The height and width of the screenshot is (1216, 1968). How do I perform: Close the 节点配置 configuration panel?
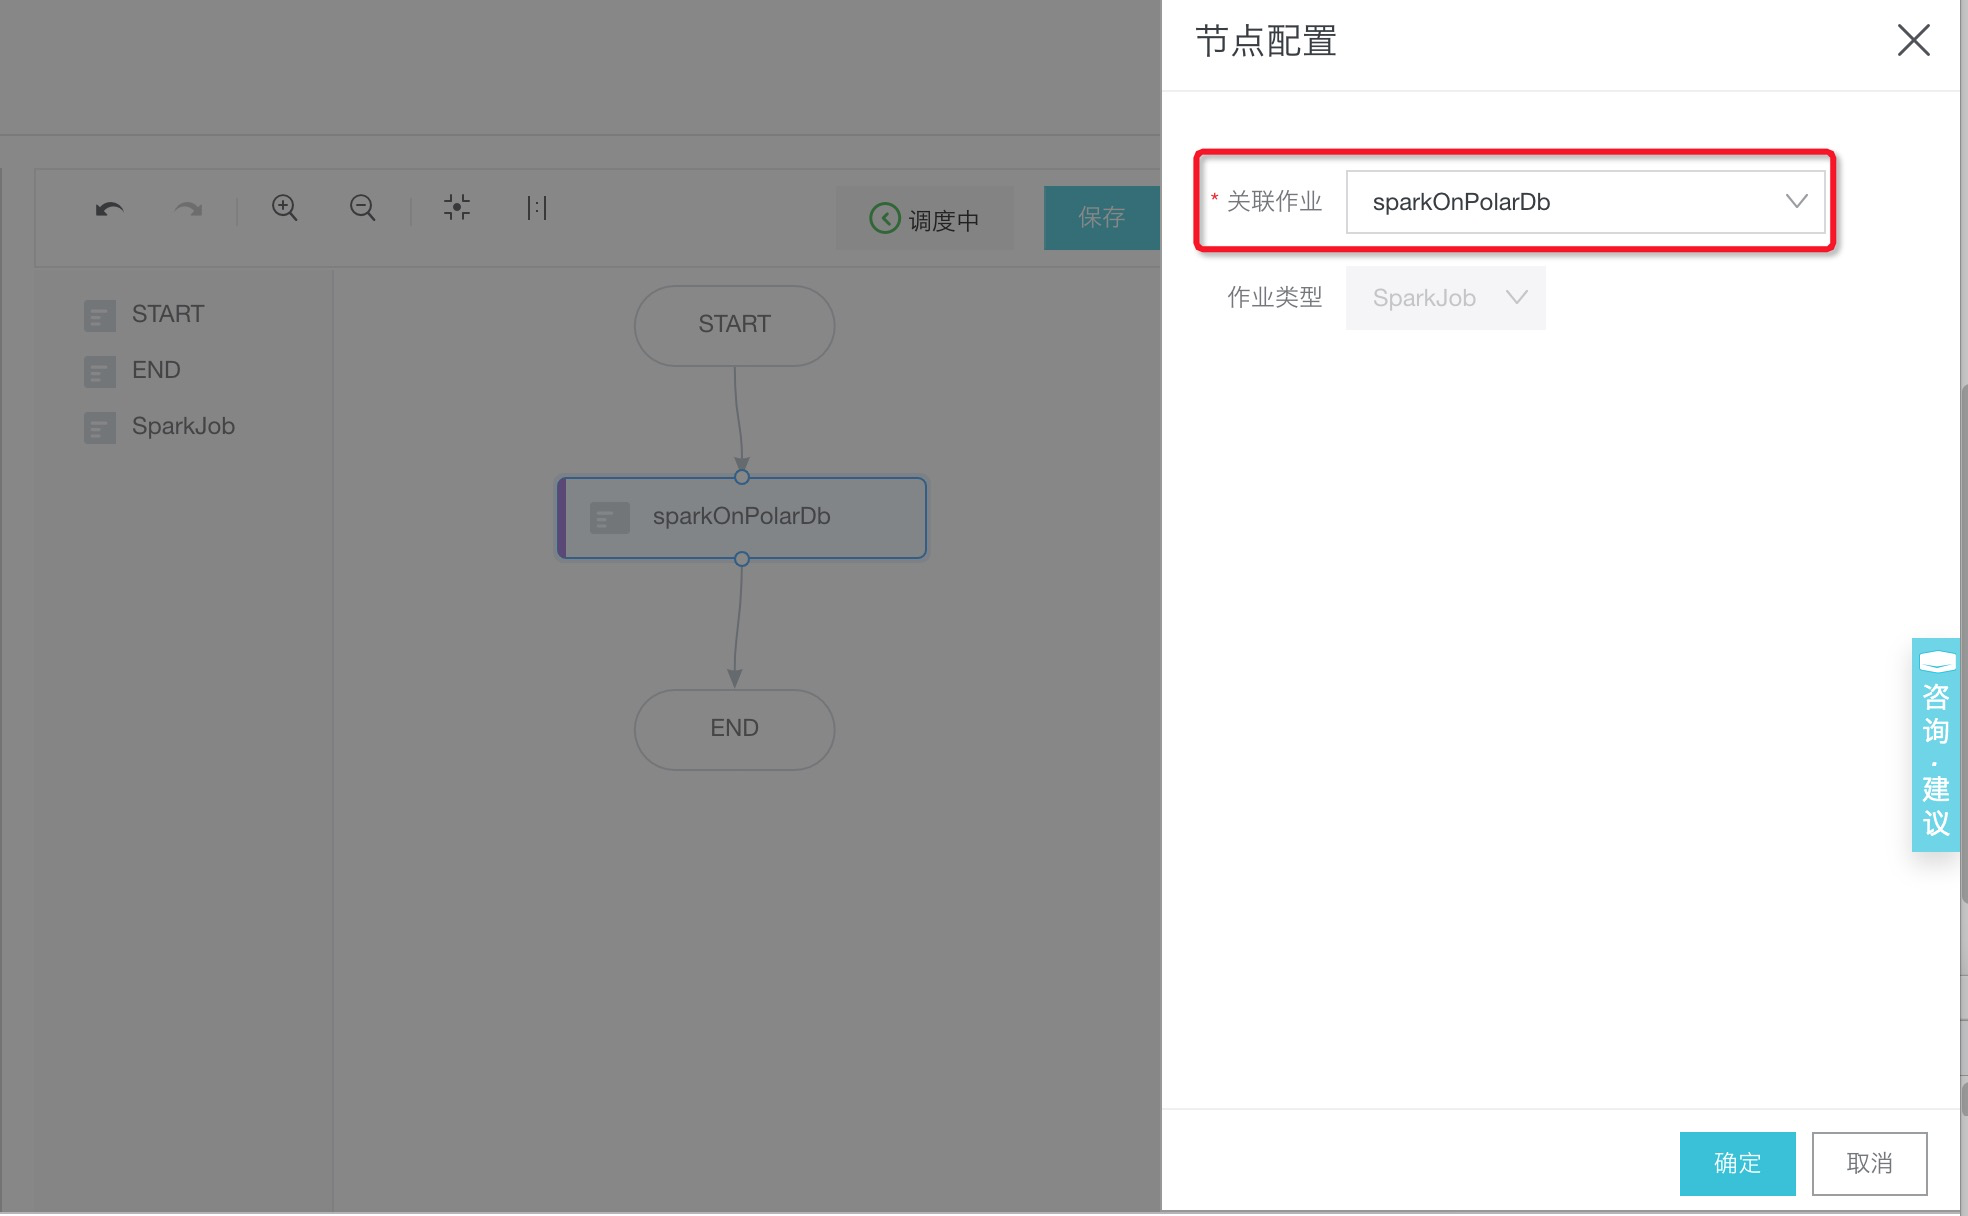(1913, 40)
